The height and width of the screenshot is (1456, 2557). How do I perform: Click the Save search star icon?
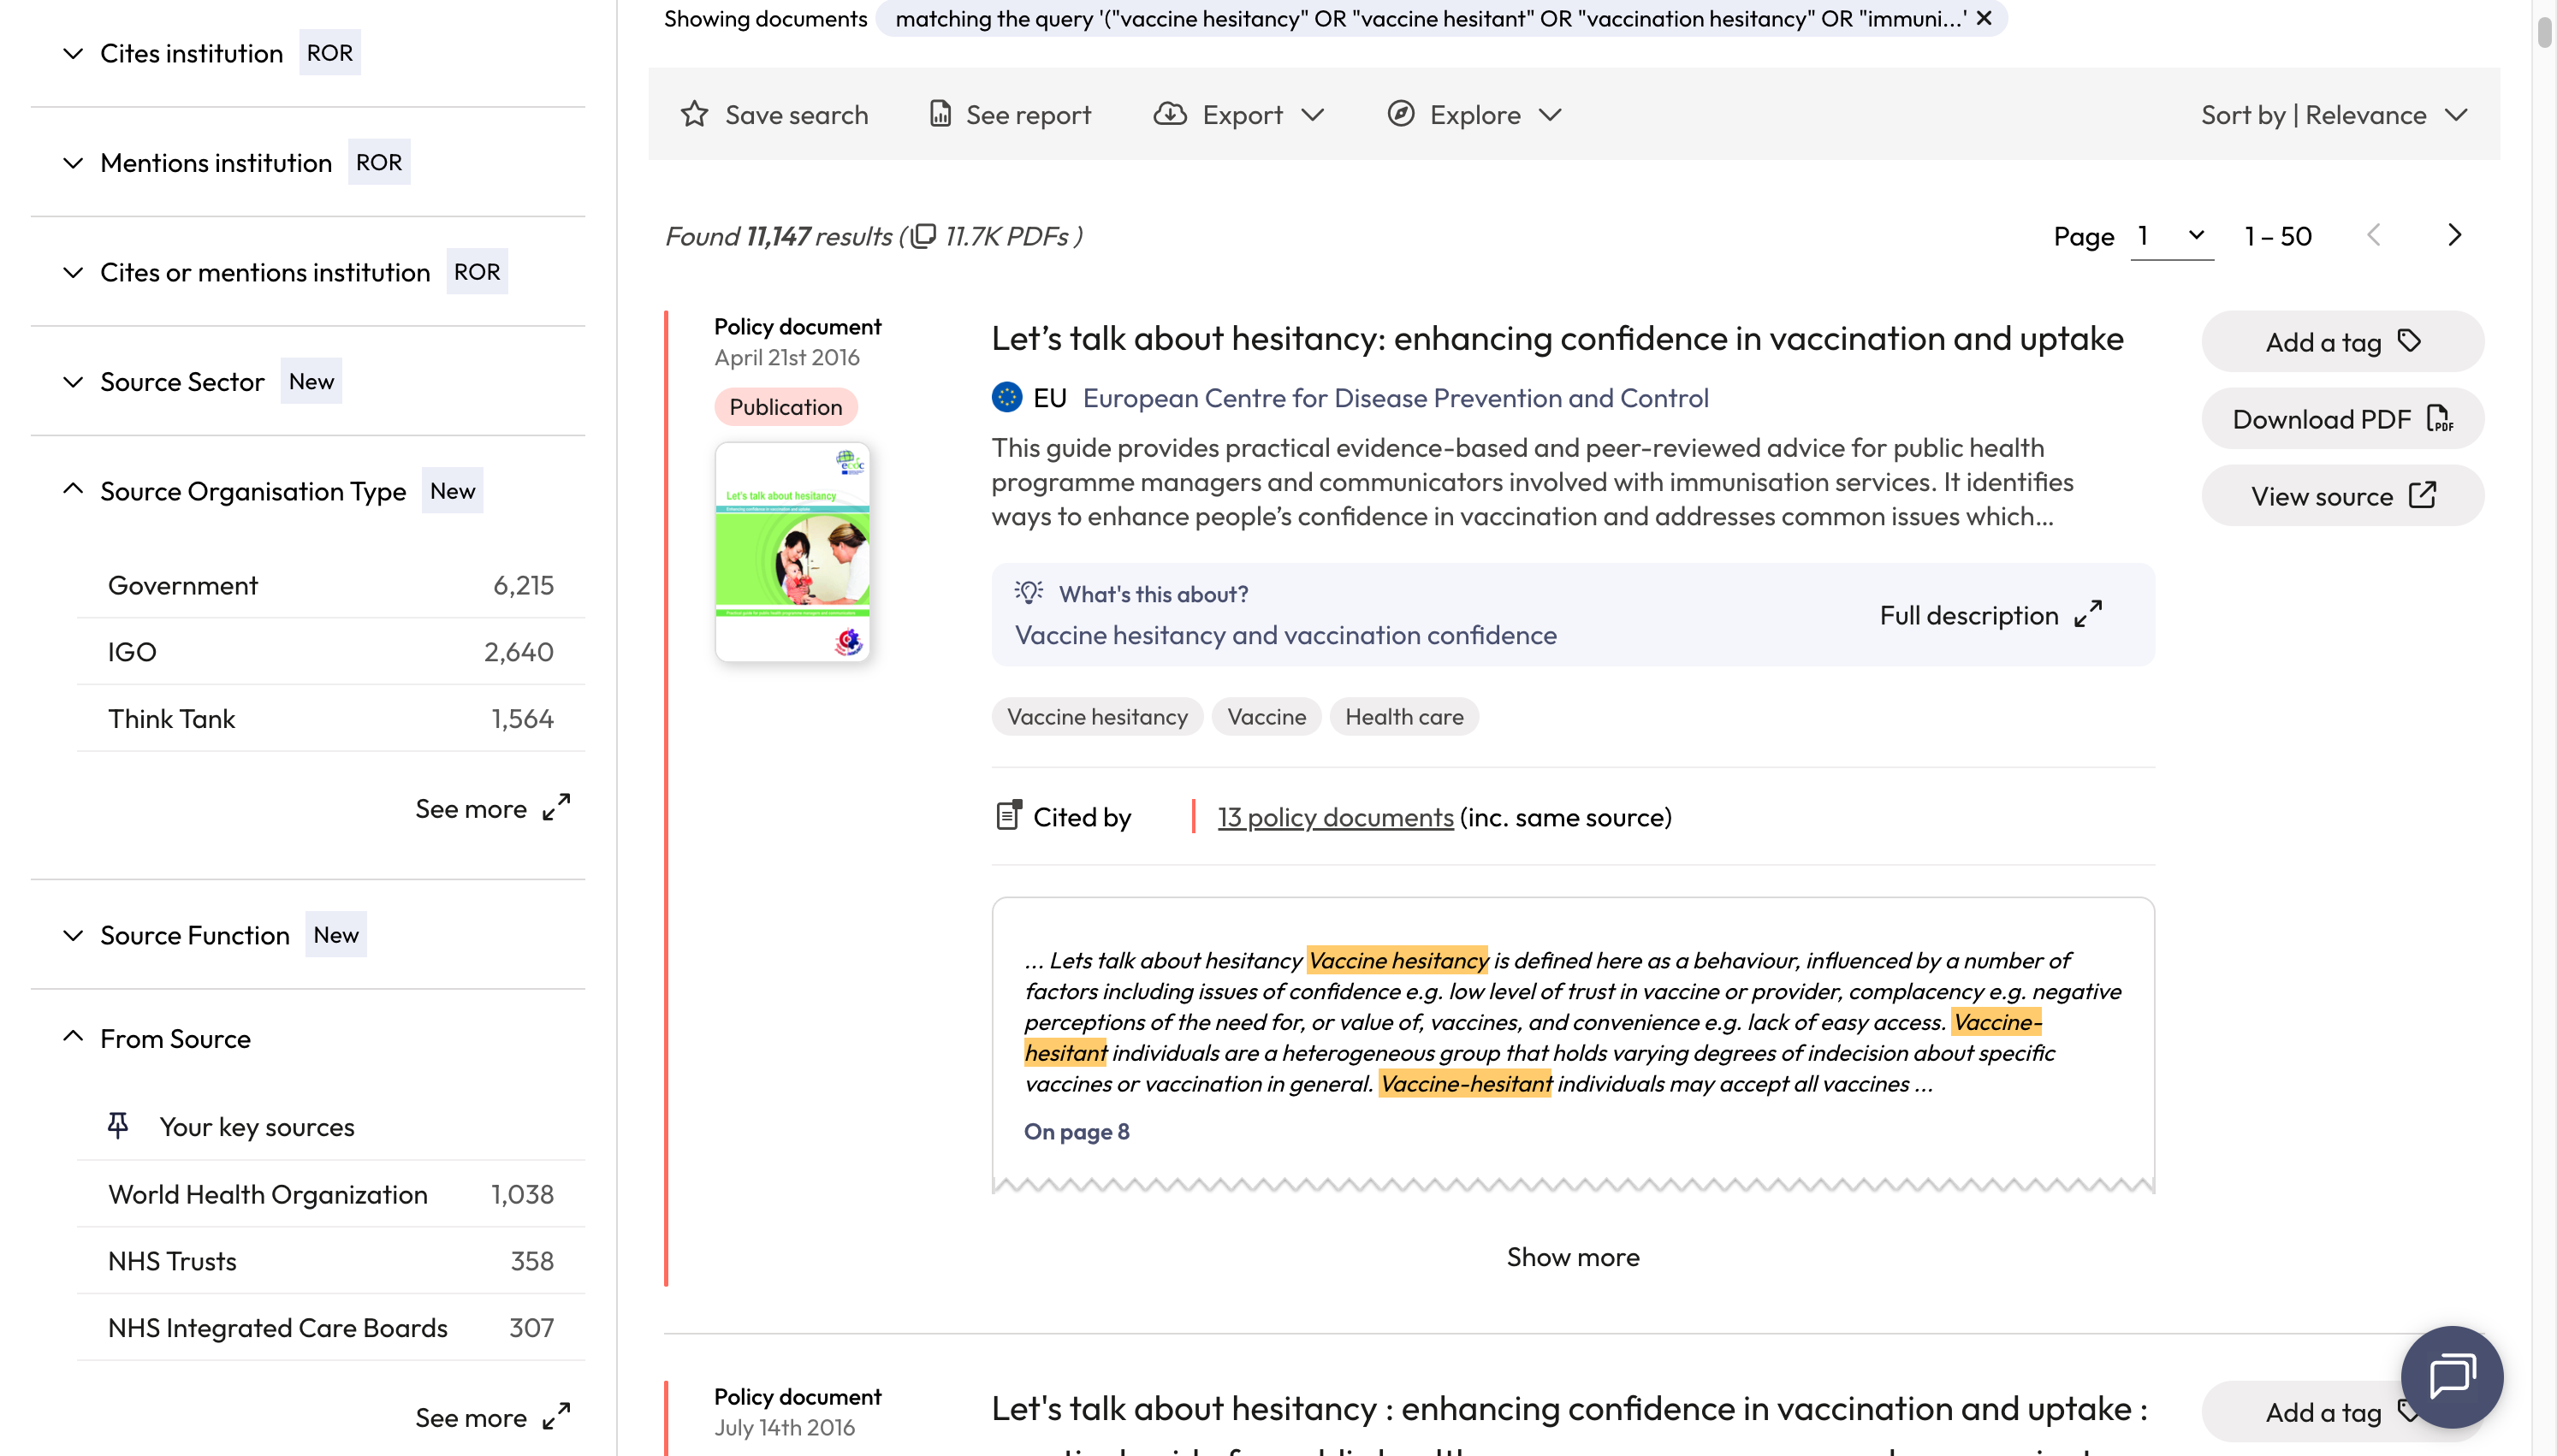point(694,114)
